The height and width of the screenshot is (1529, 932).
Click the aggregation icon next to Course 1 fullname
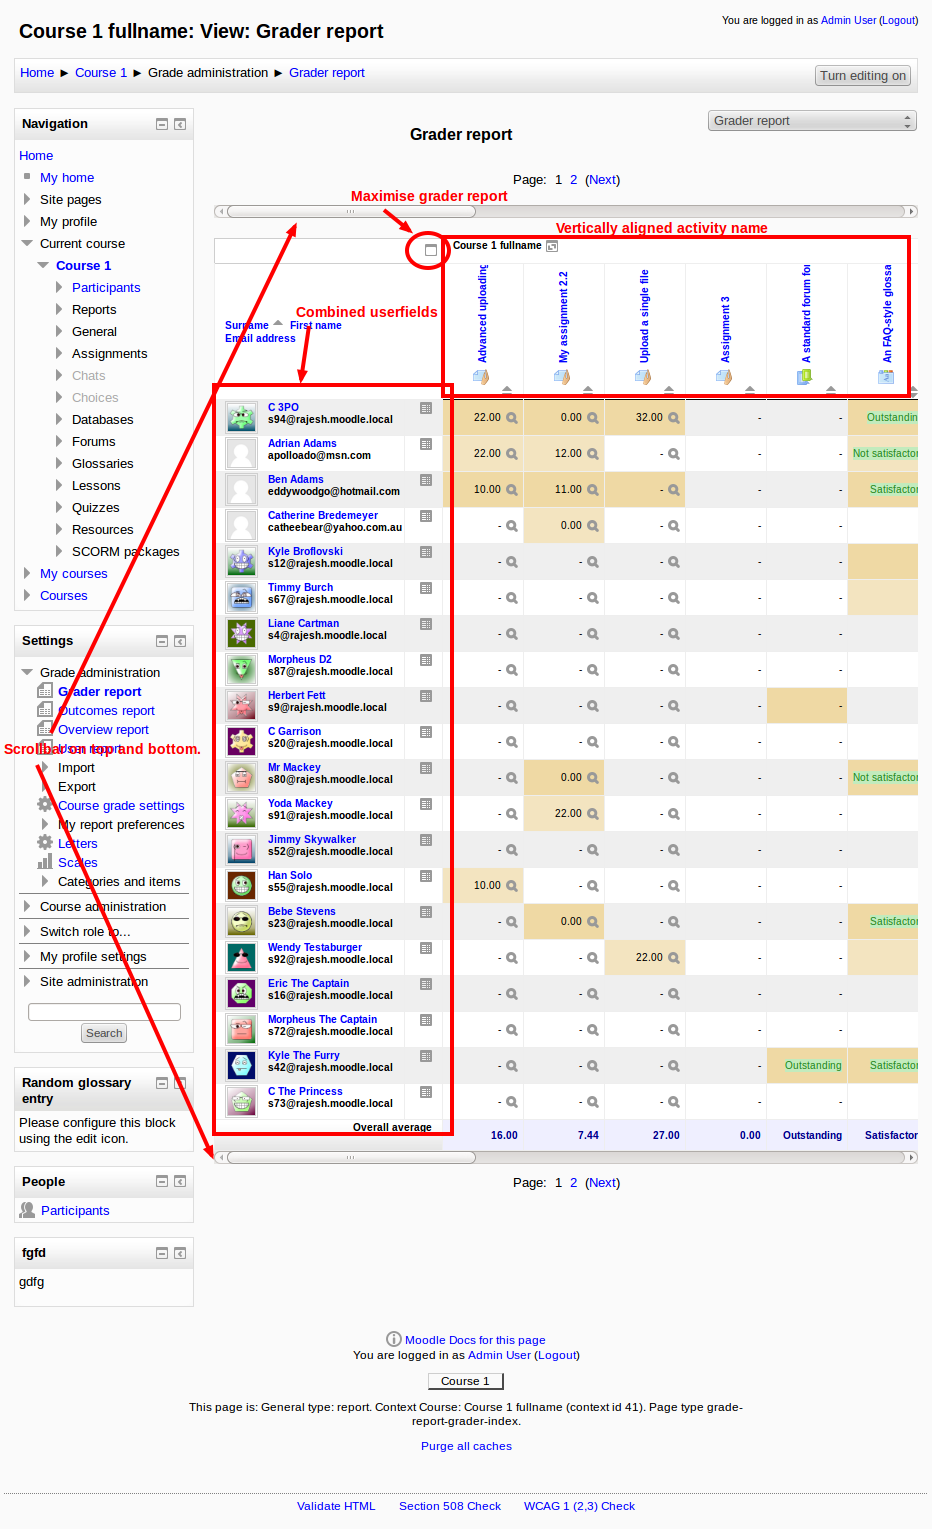(x=552, y=246)
